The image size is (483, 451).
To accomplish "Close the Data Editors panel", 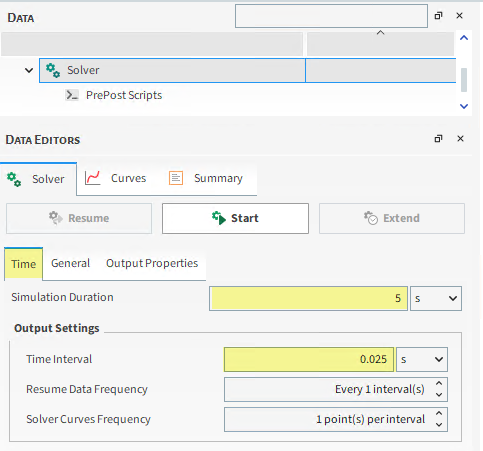I will [460, 139].
